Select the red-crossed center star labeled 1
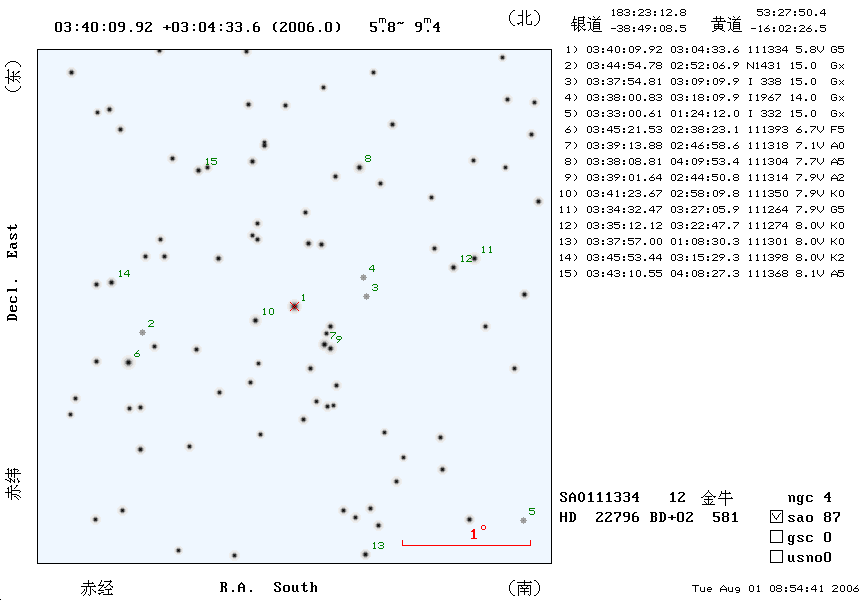860x600 pixels. click(x=295, y=306)
